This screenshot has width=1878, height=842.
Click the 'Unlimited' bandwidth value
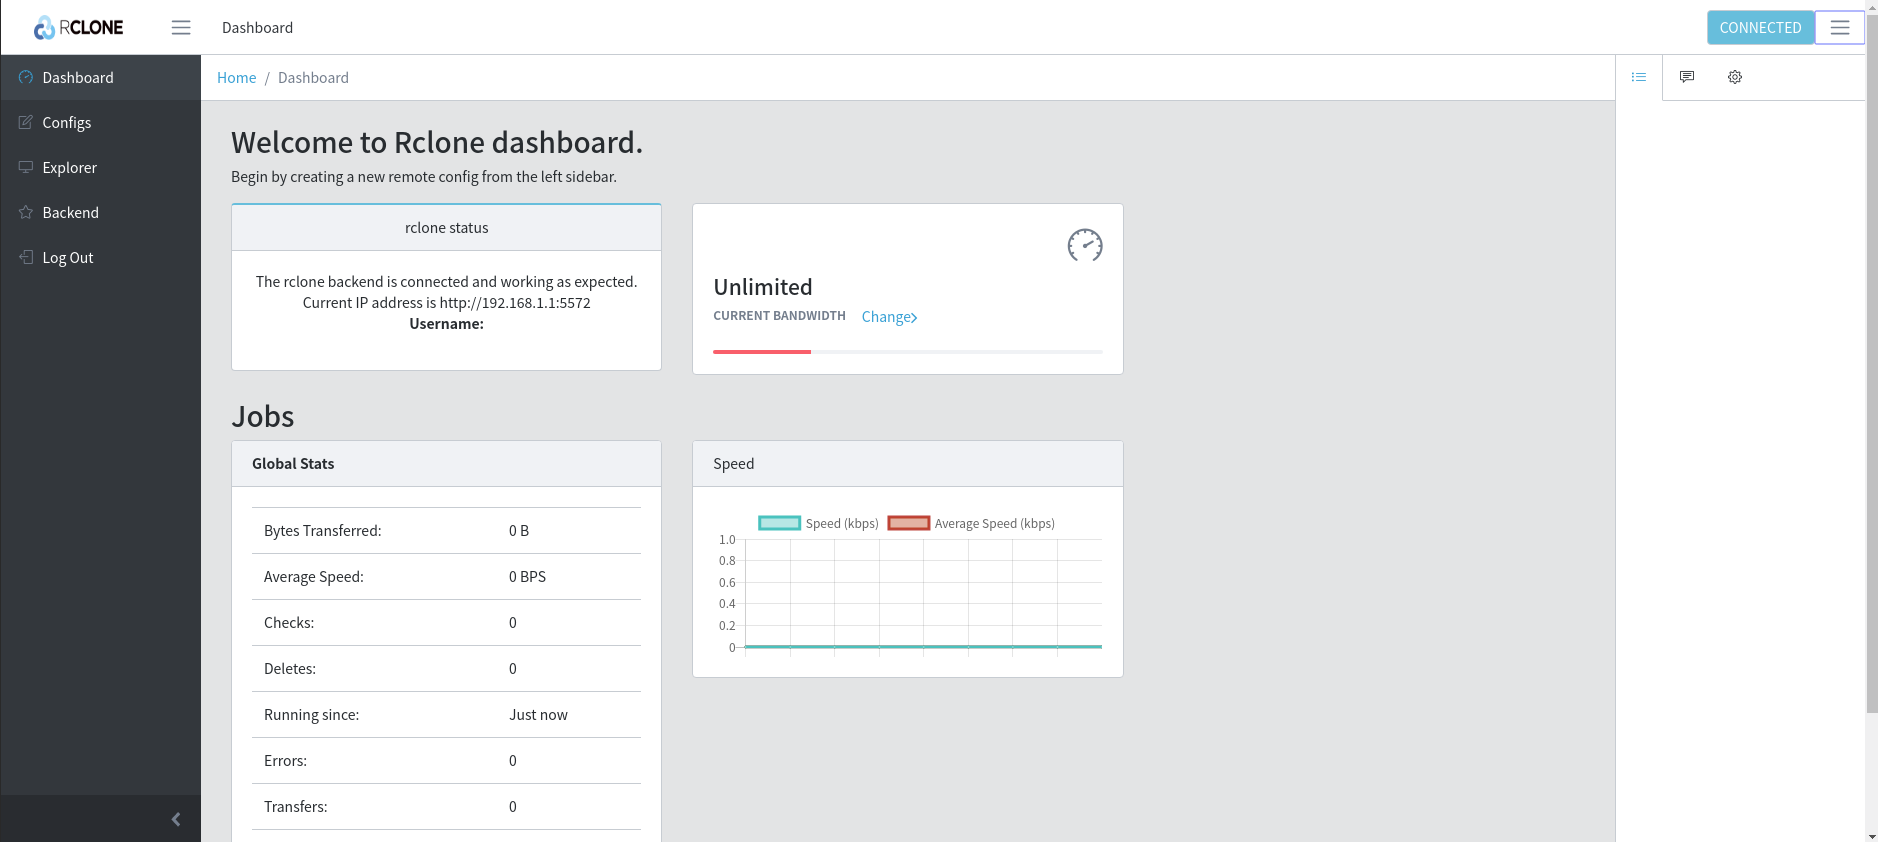click(763, 287)
